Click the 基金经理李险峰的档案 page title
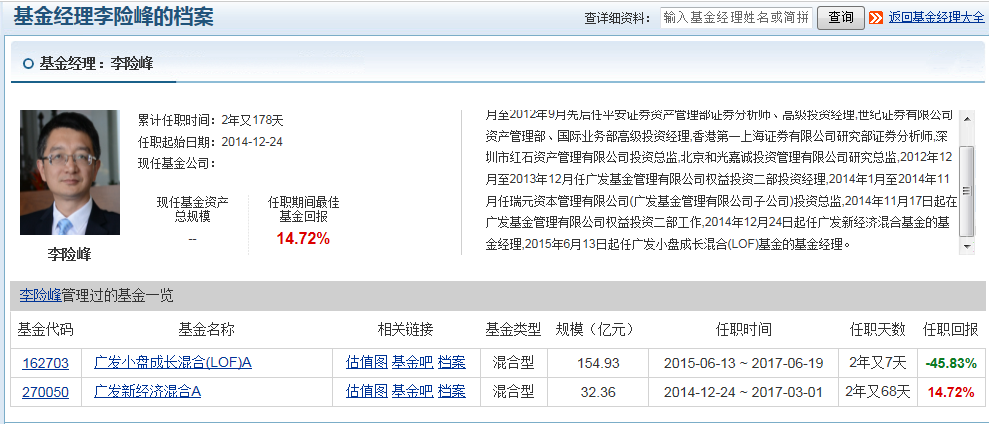989x424 pixels. coord(114,17)
